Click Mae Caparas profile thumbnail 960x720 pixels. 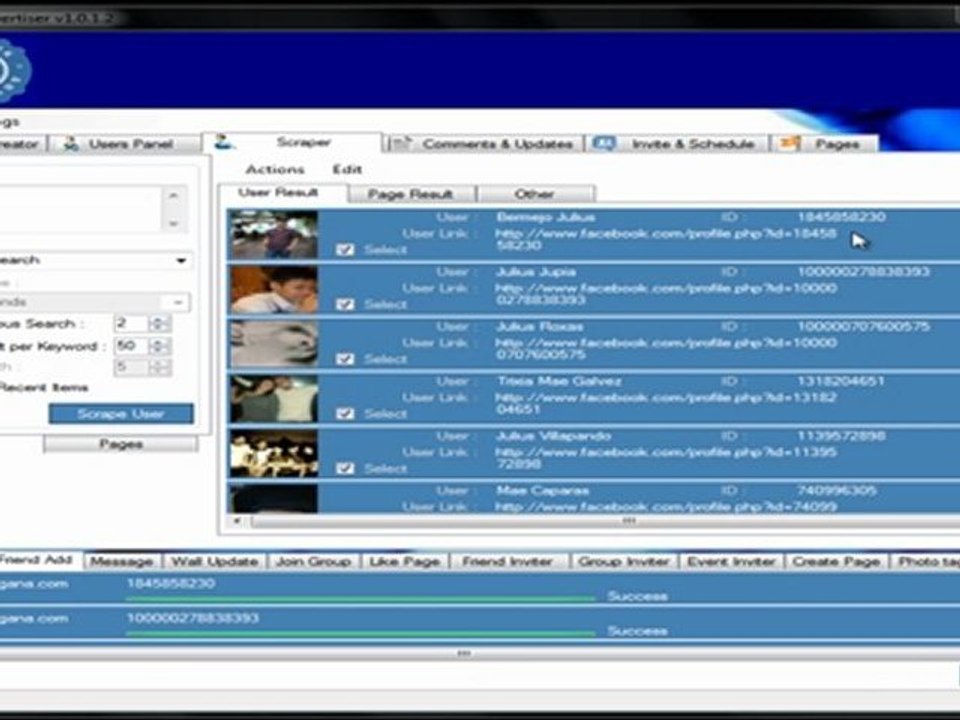click(274, 498)
